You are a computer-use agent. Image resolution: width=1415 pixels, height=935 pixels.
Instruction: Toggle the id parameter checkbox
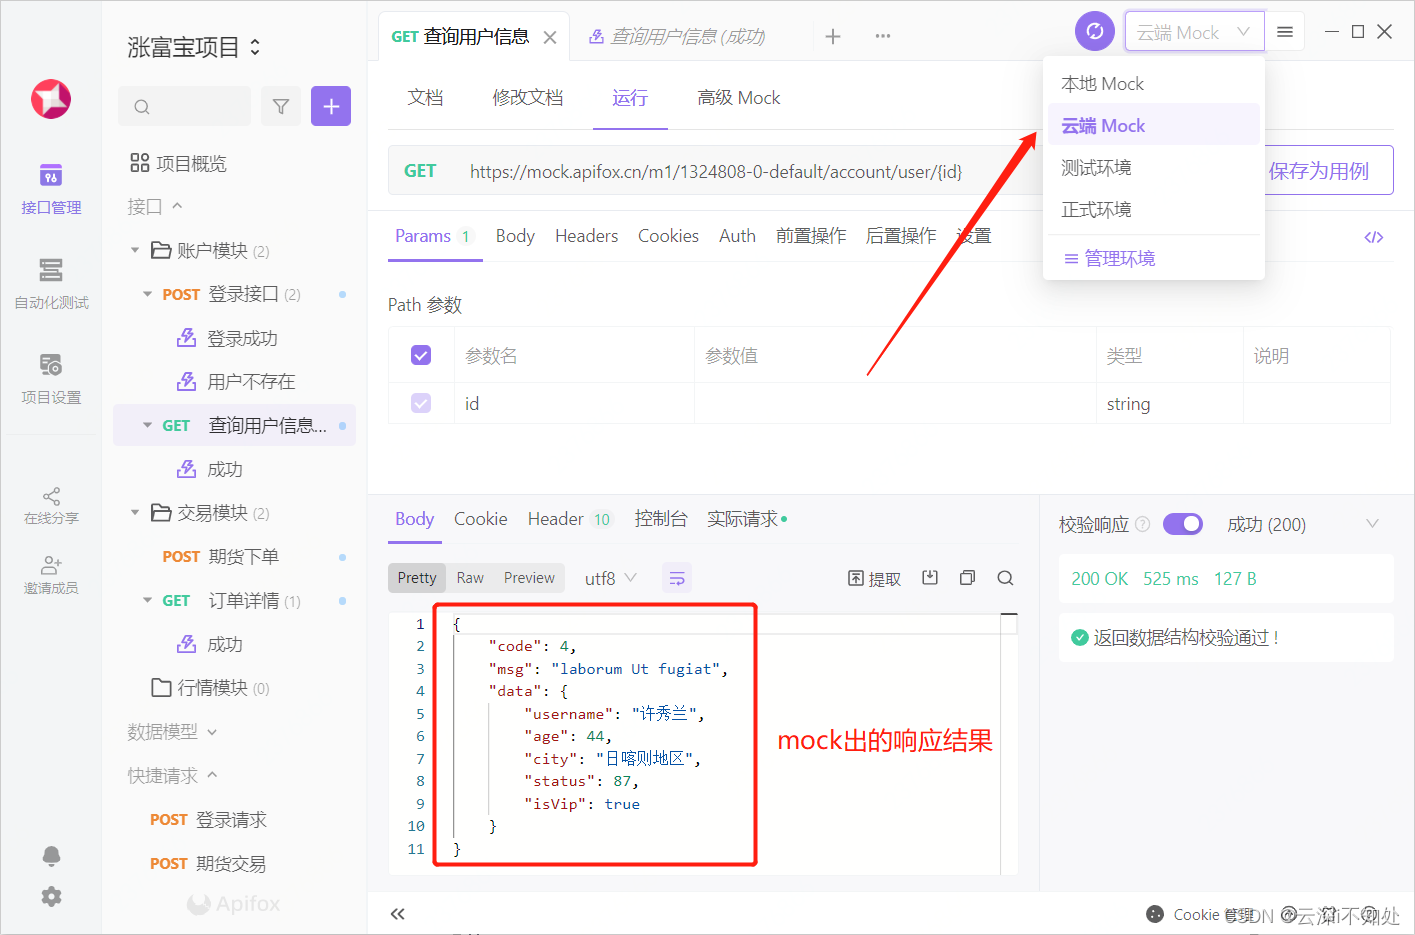tap(421, 403)
